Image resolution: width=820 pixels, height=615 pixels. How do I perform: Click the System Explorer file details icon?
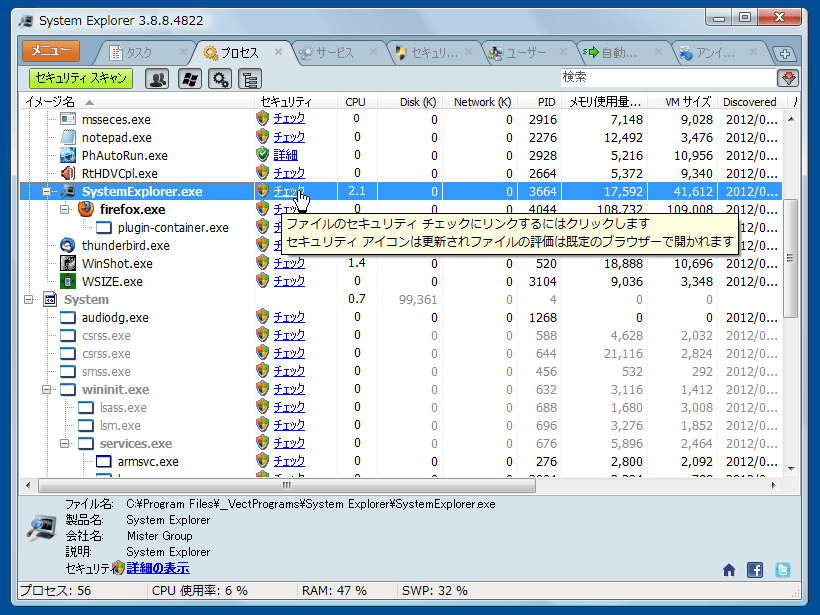[x=41, y=529]
